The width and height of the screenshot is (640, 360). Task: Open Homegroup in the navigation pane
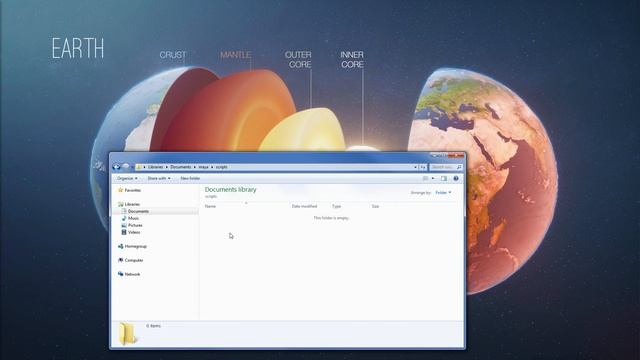pyautogui.click(x=132, y=247)
